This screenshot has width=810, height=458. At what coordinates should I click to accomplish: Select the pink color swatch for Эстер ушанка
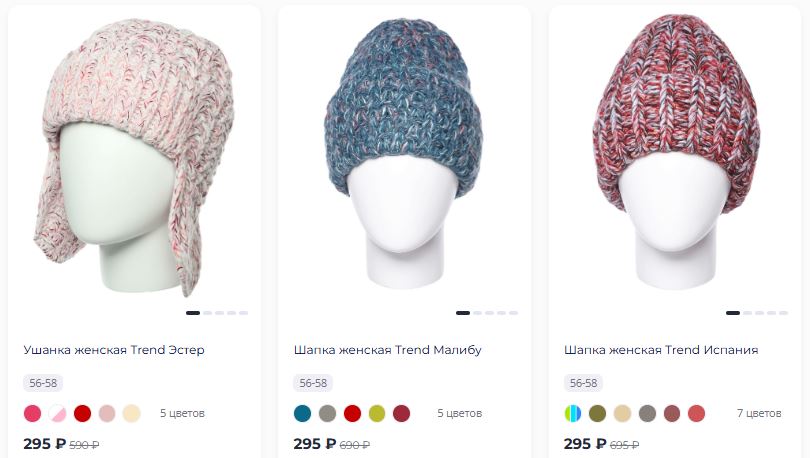33,414
